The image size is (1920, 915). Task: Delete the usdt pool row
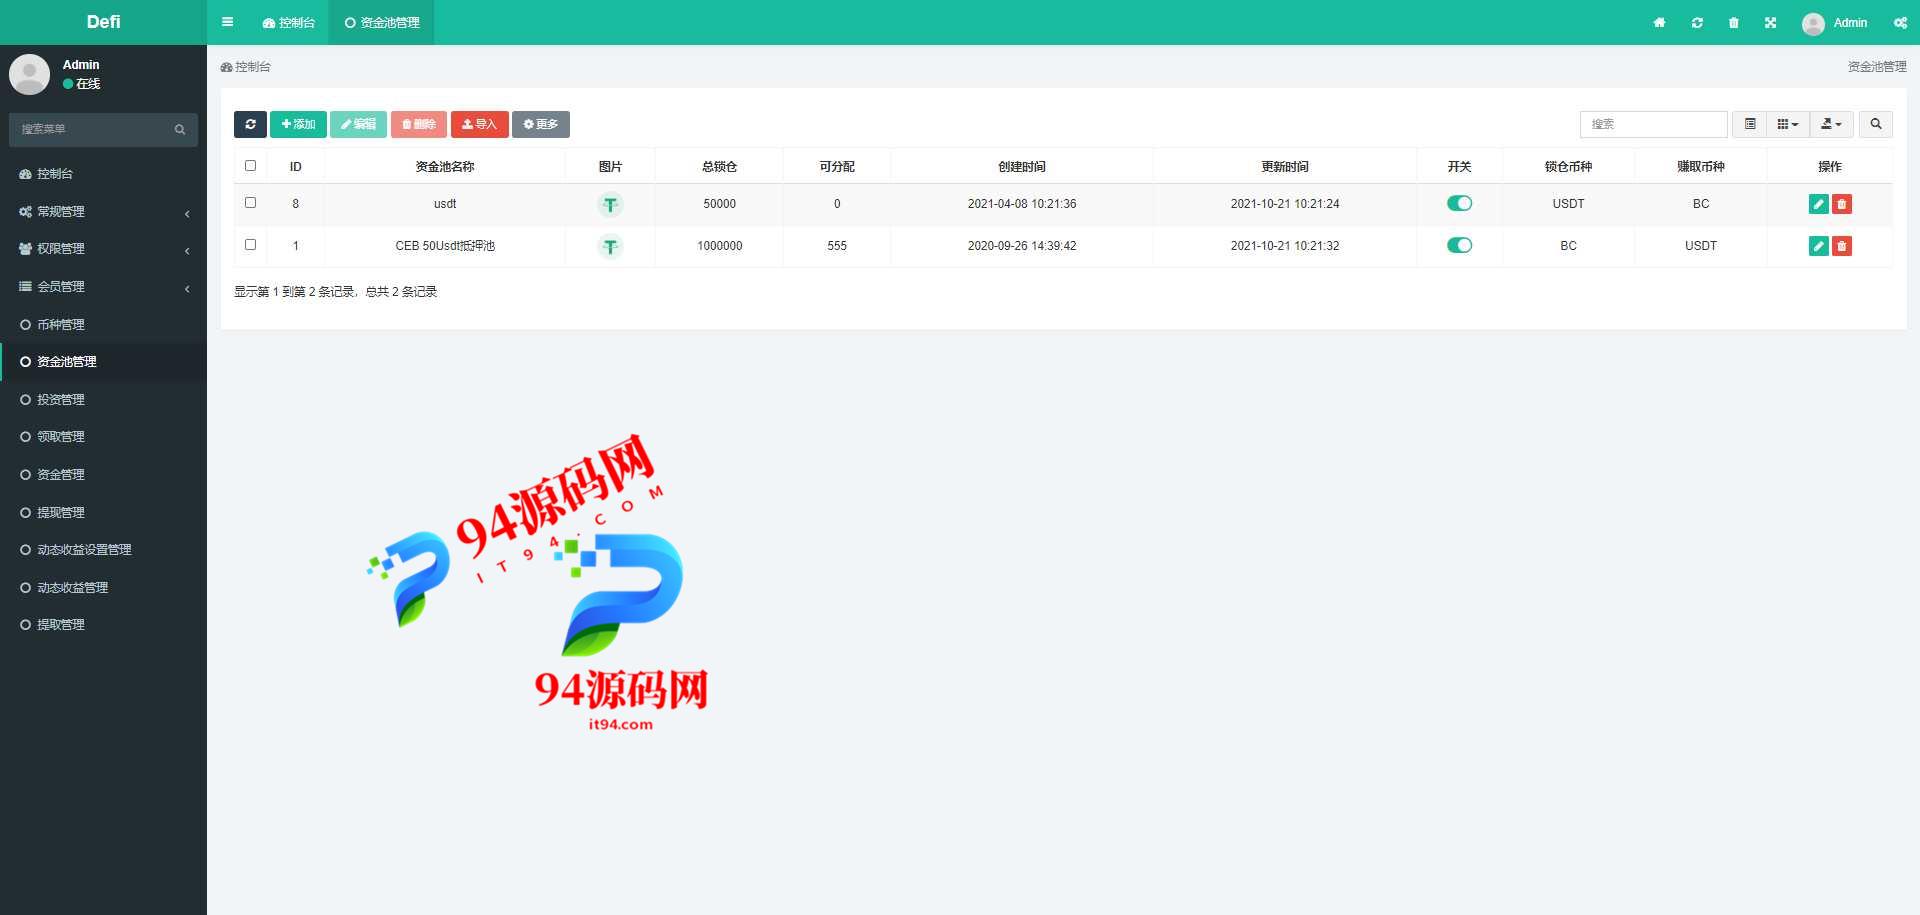pos(1841,204)
